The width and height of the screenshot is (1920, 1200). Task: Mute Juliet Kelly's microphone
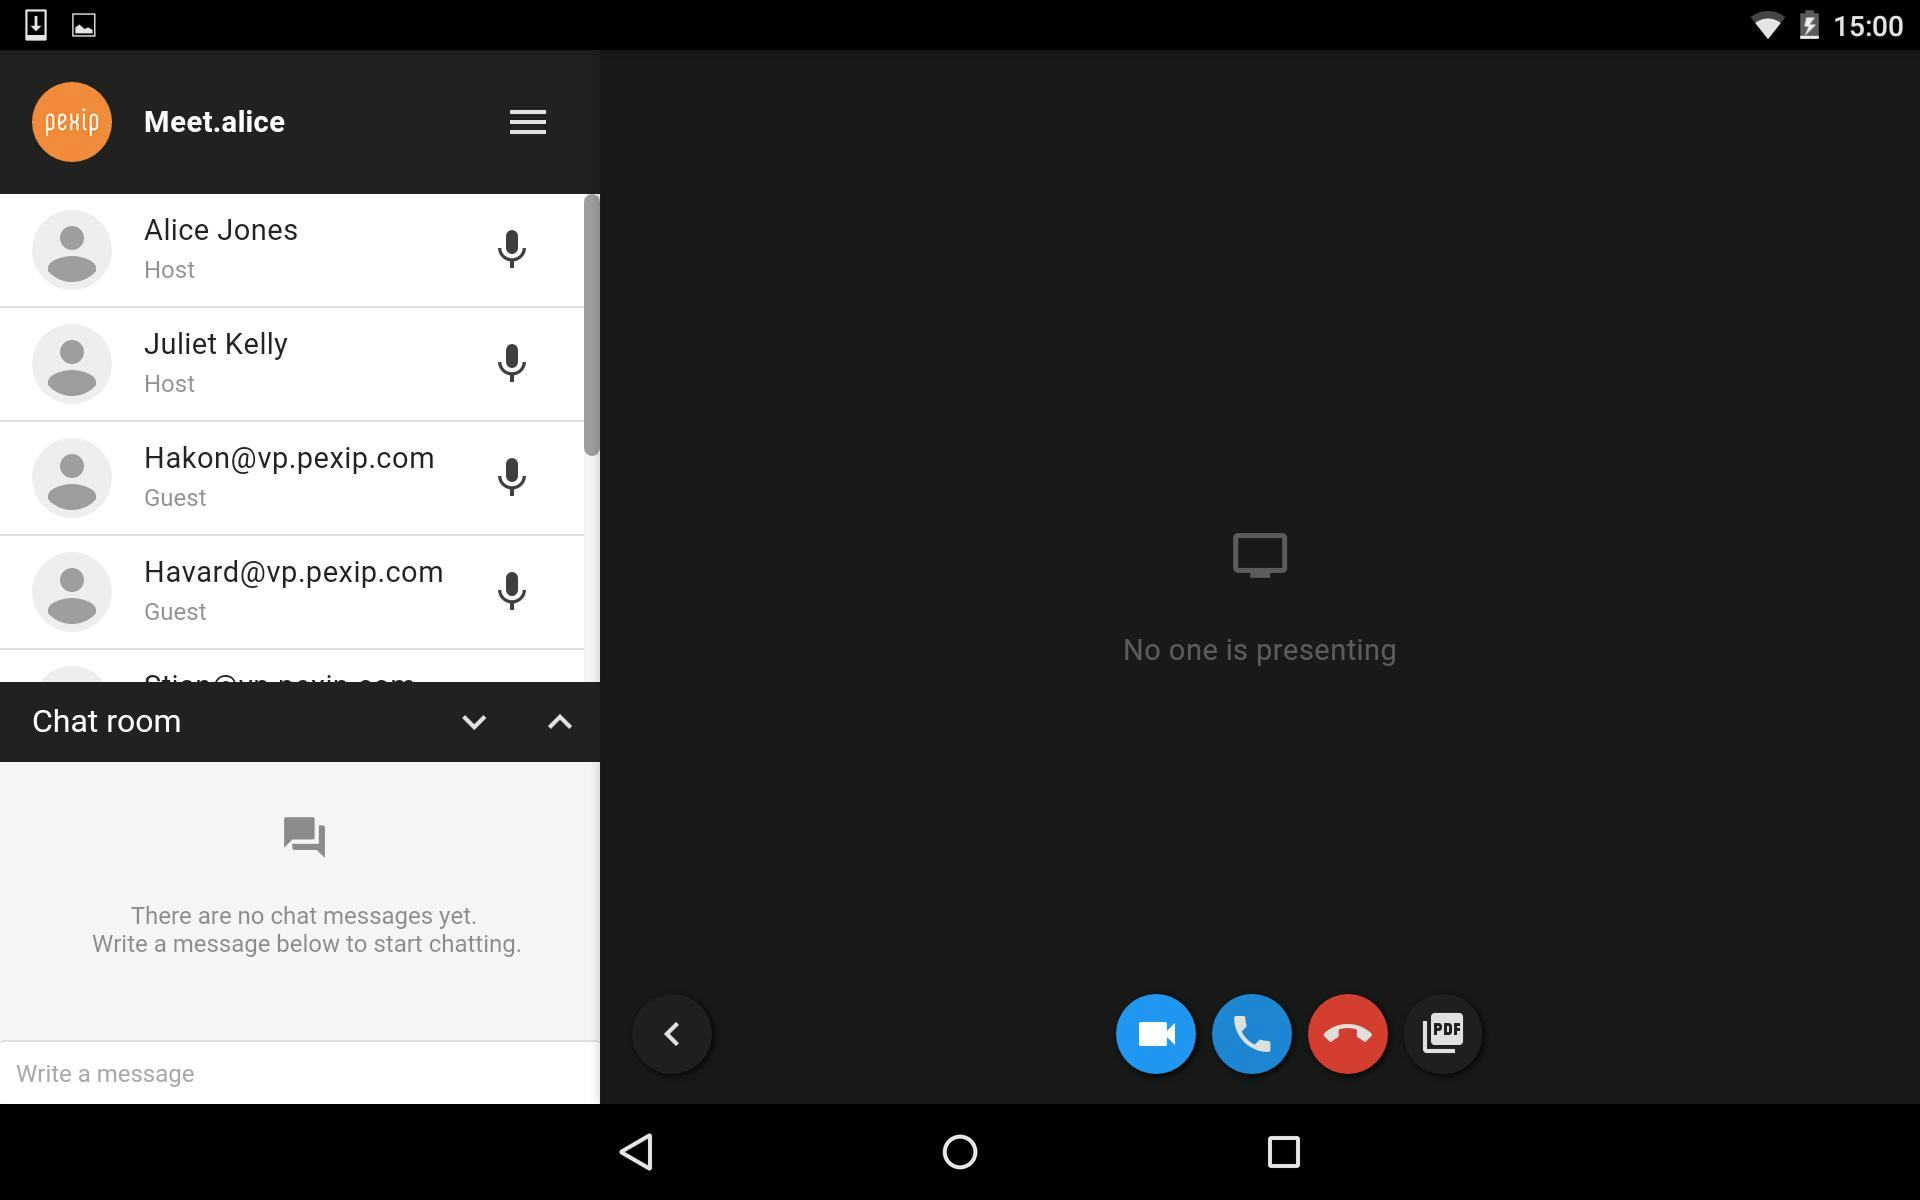[x=512, y=363]
